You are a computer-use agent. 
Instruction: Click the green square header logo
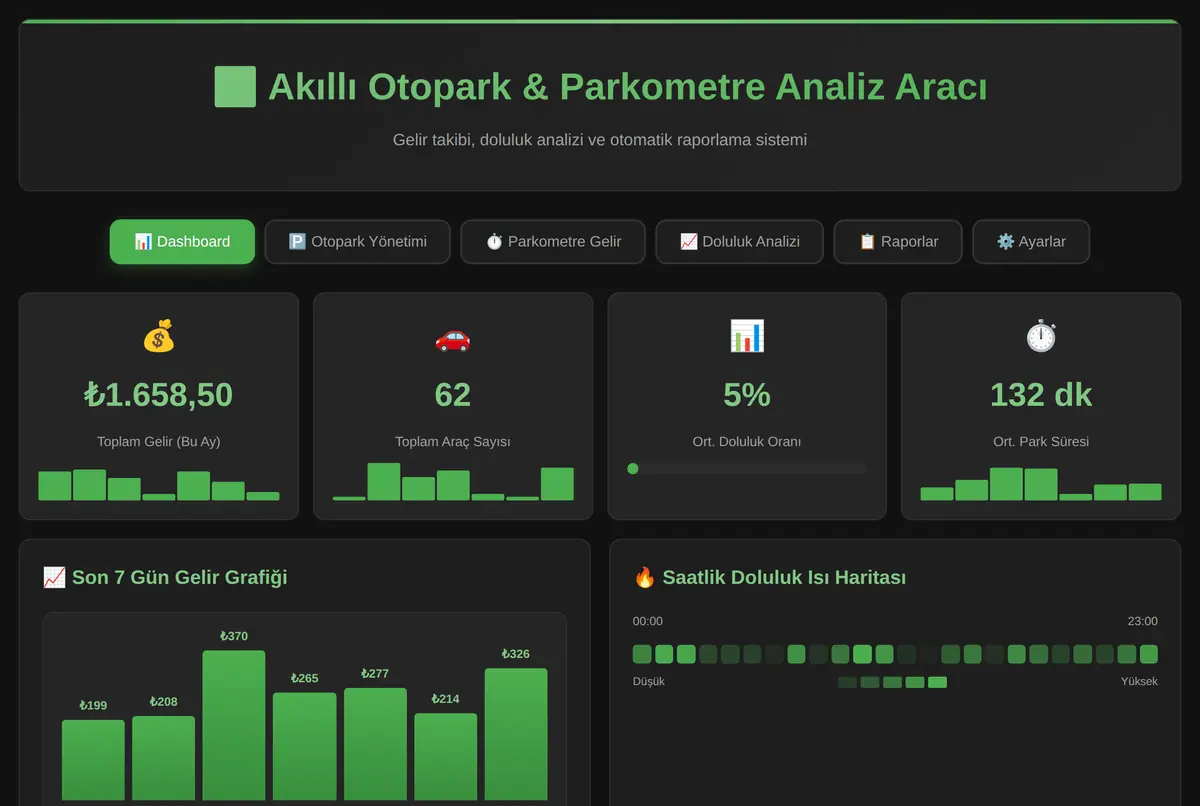coord(235,87)
